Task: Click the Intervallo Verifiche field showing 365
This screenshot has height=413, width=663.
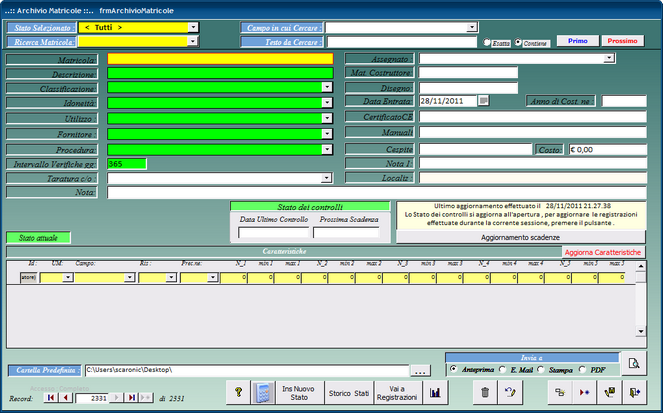Action: coord(127,164)
